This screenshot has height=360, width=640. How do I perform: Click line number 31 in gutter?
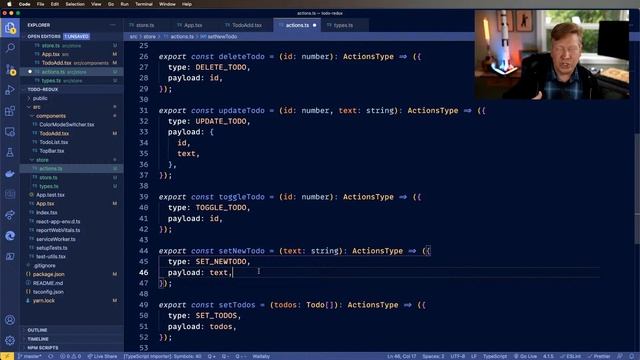[x=143, y=111]
